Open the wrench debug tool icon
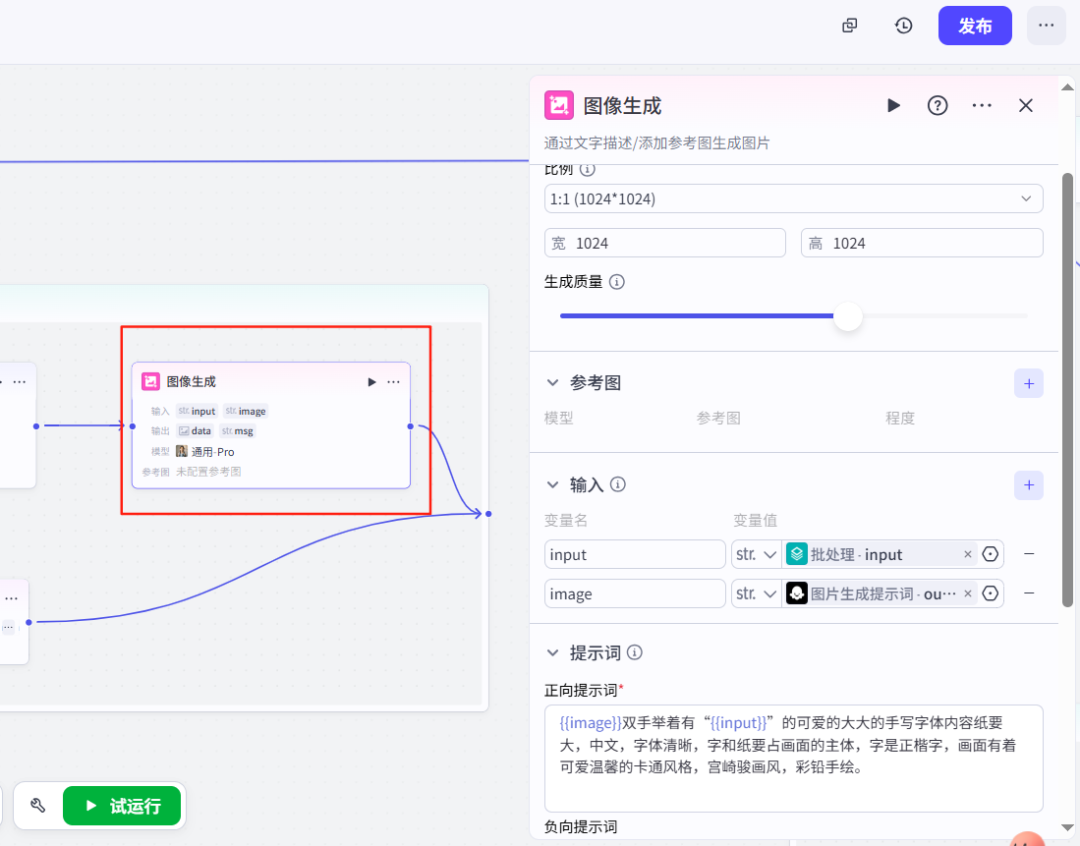Screen dimensions: 1080x846 coord(38,805)
